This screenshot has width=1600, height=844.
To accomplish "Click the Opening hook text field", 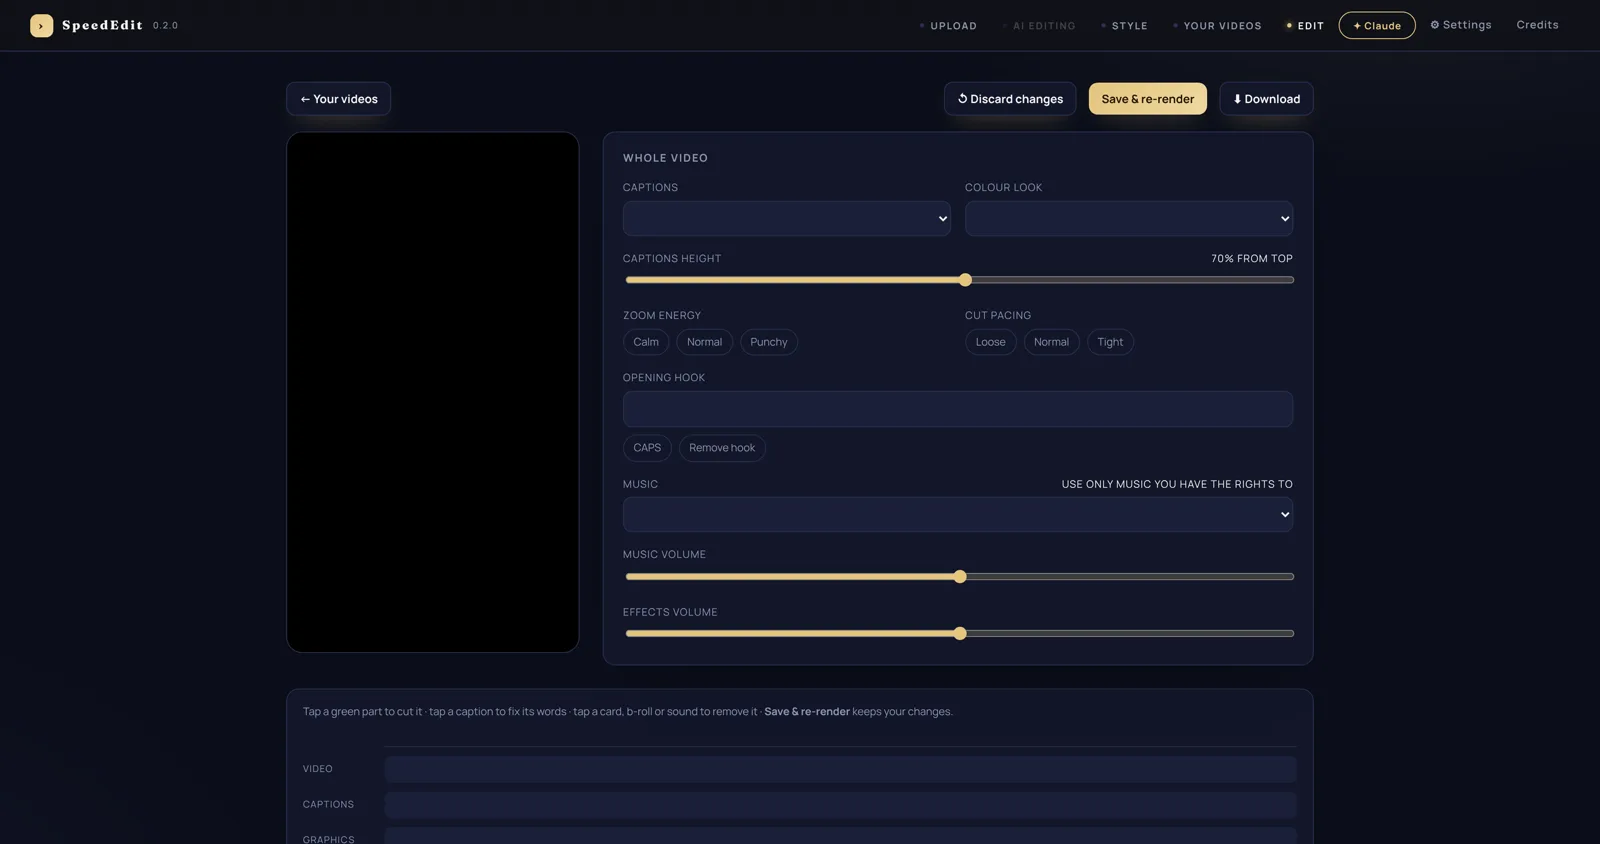I will tap(958, 409).
